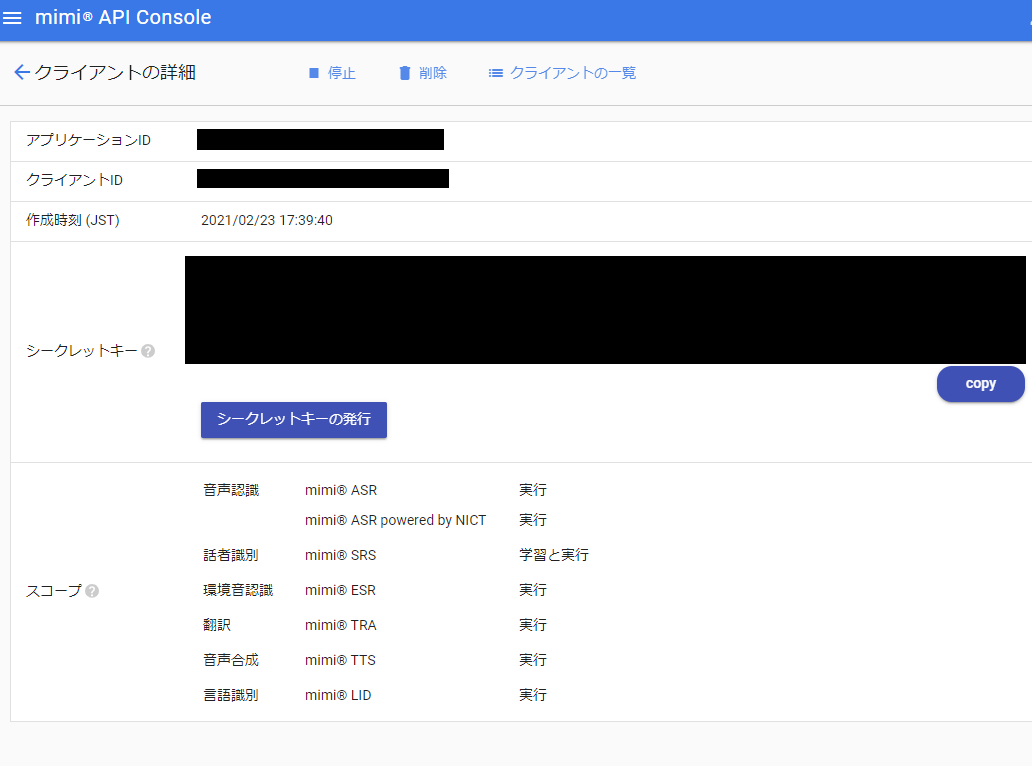This screenshot has height=766, width=1032.
Task: Click the trash icon next to 削除
Action: (404, 72)
